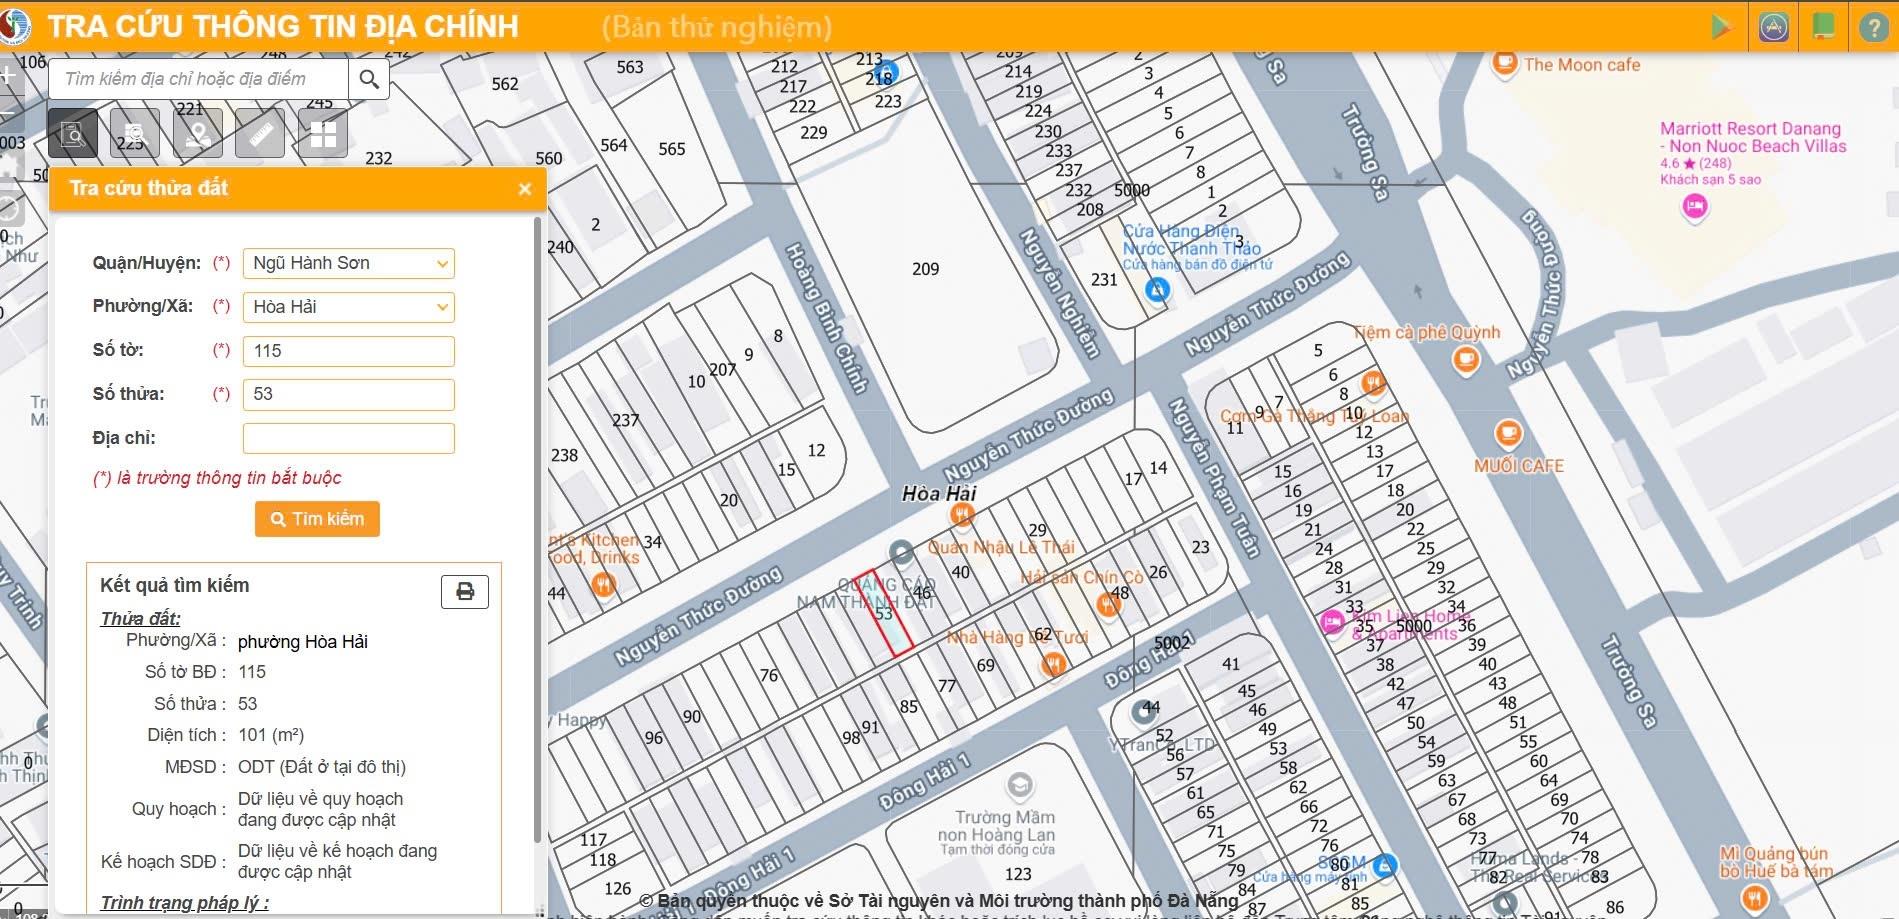Close the Tra cứu thửa đất panel

pyautogui.click(x=525, y=189)
